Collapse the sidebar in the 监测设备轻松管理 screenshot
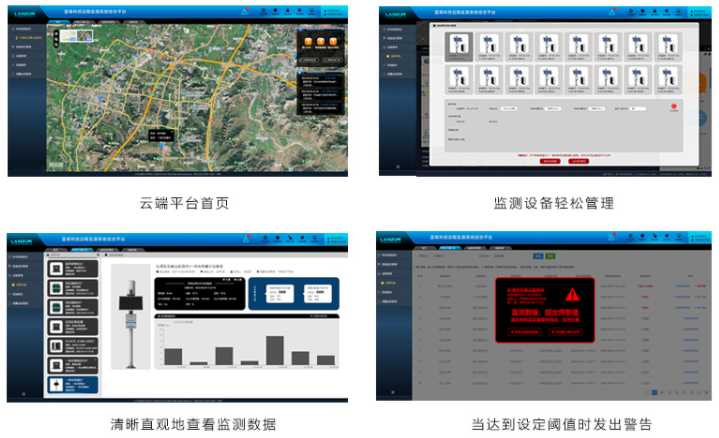This screenshot has width=719, height=438. point(398,166)
